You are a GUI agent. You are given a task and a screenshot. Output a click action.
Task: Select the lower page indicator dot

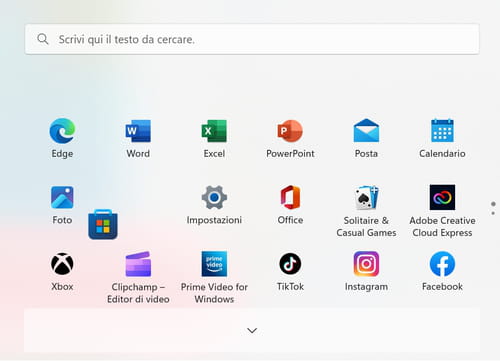[x=493, y=213]
